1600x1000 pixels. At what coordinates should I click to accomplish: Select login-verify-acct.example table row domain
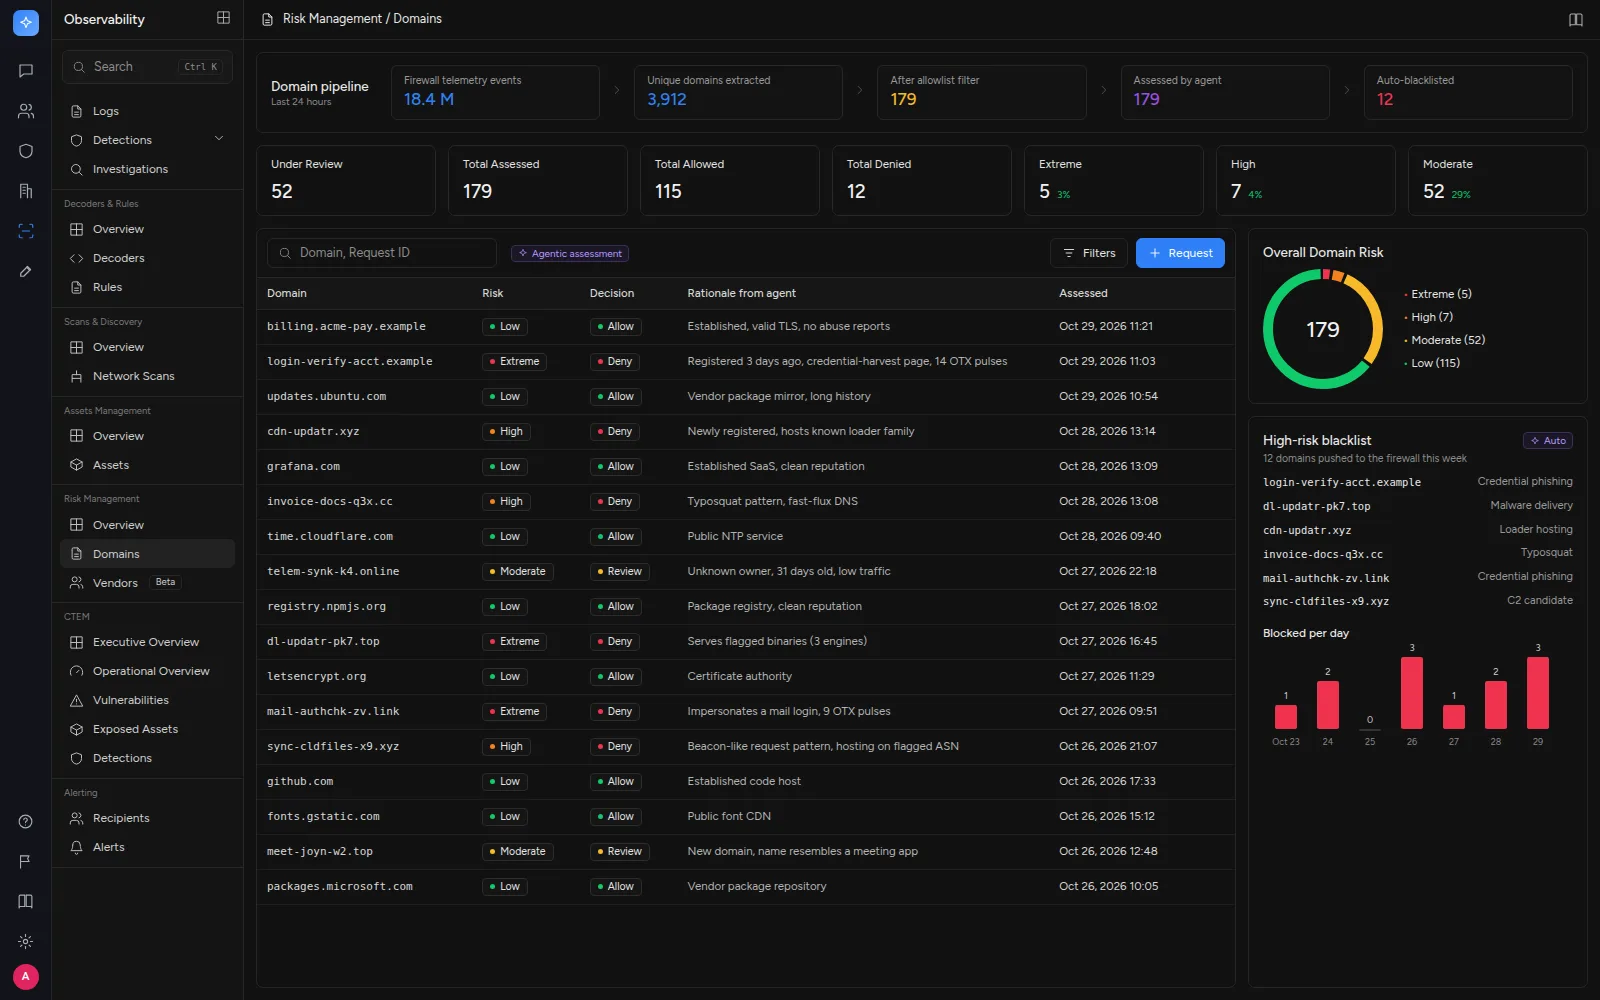click(x=350, y=362)
